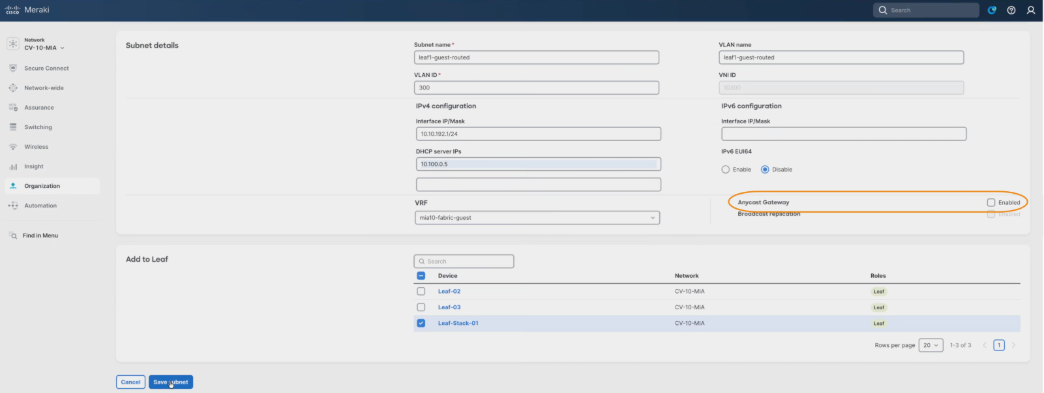Click the DHCP server IPs field 10.100.0.5
The image size is (1044, 393).
click(539, 164)
